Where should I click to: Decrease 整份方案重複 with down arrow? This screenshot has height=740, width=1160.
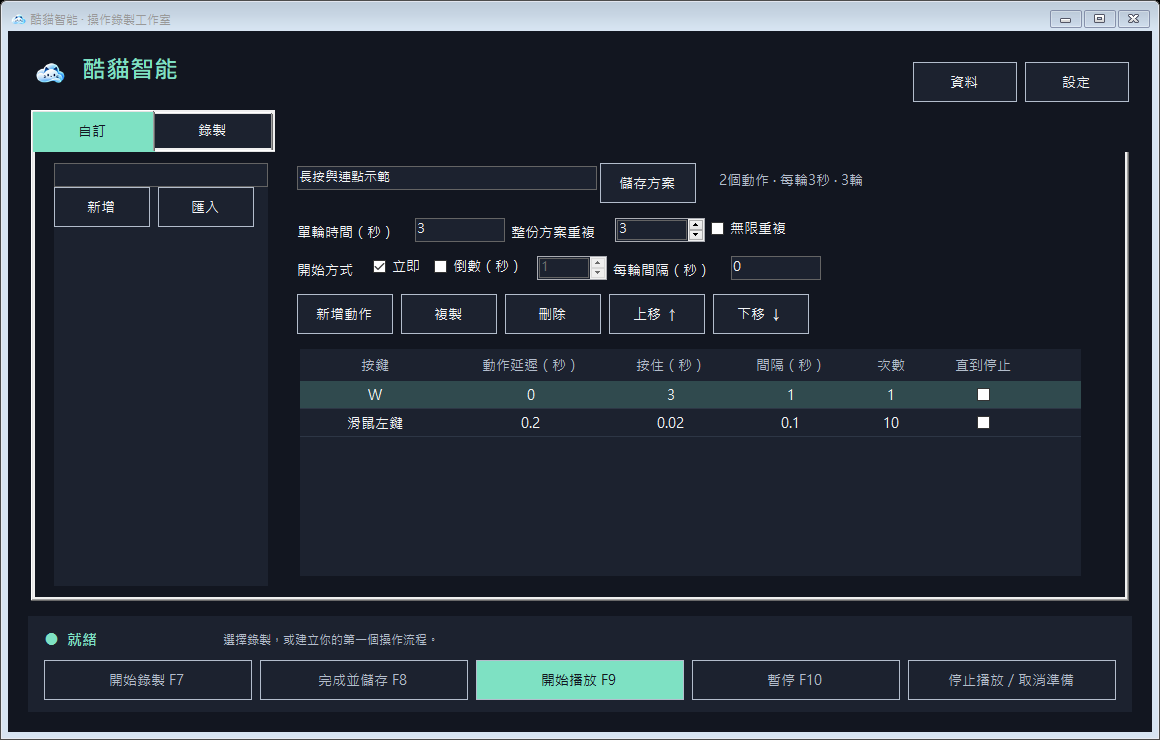click(x=695, y=235)
